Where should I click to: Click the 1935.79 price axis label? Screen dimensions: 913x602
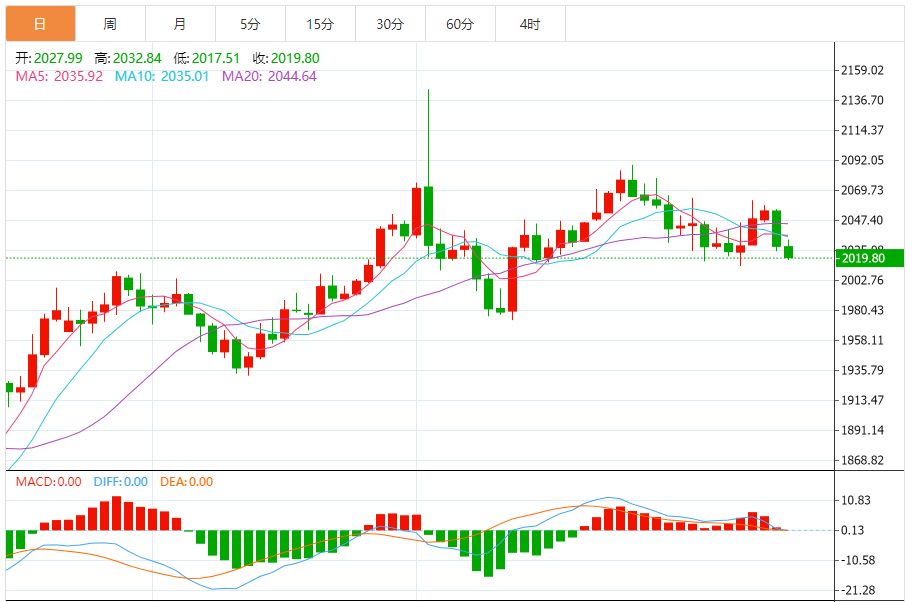862,370
